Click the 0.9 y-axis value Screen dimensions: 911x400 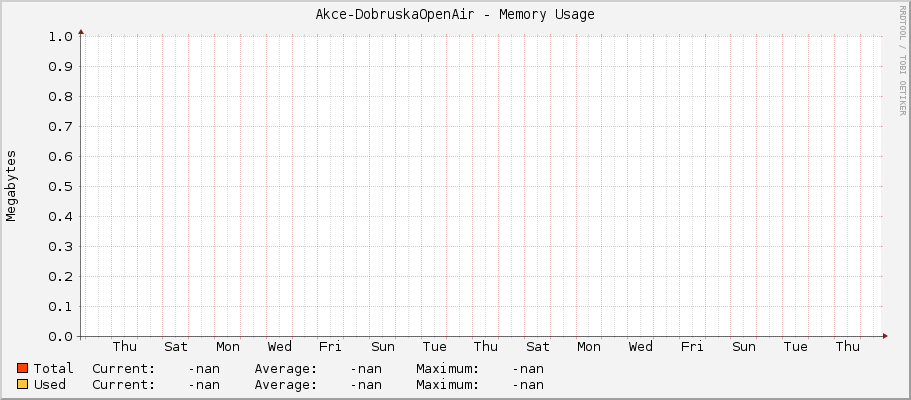[x=60, y=67]
